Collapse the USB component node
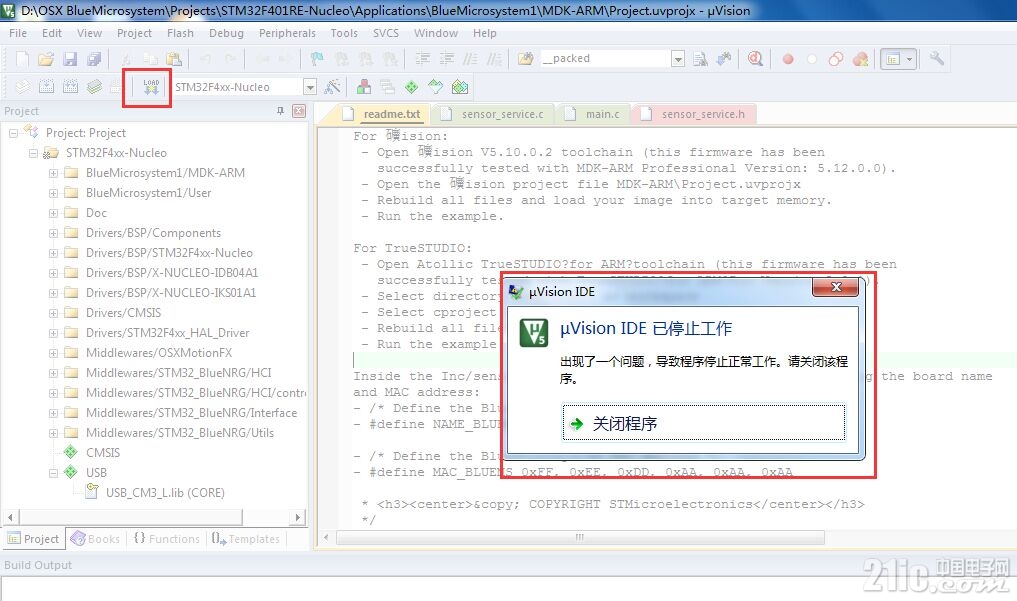The width and height of the screenshot is (1017, 601). point(53,473)
